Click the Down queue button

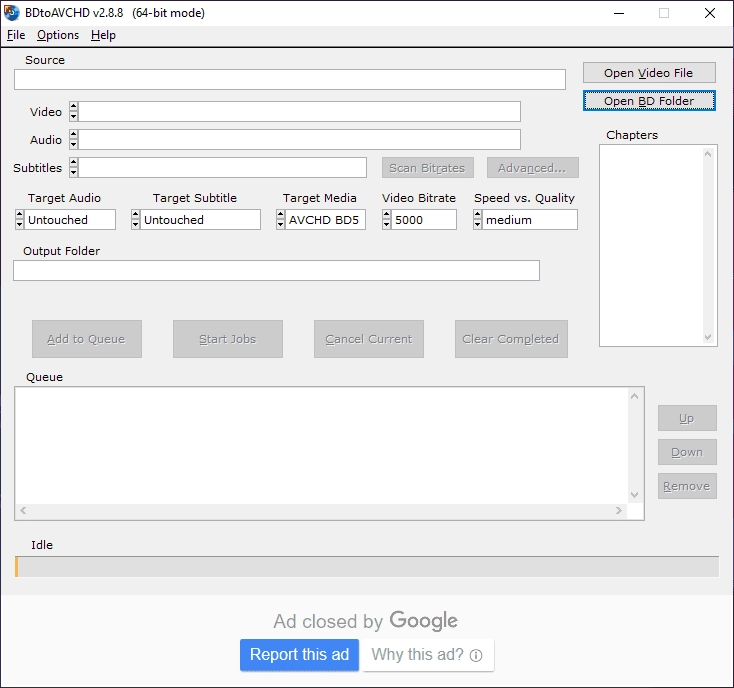pyautogui.click(x=687, y=452)
